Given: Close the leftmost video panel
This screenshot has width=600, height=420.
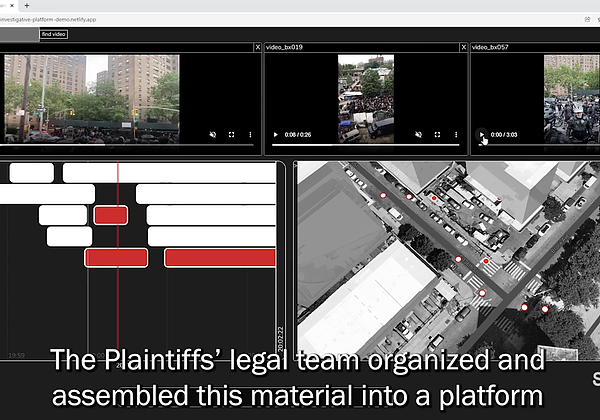Looking at the screenshot, I should tap(257, 47).
